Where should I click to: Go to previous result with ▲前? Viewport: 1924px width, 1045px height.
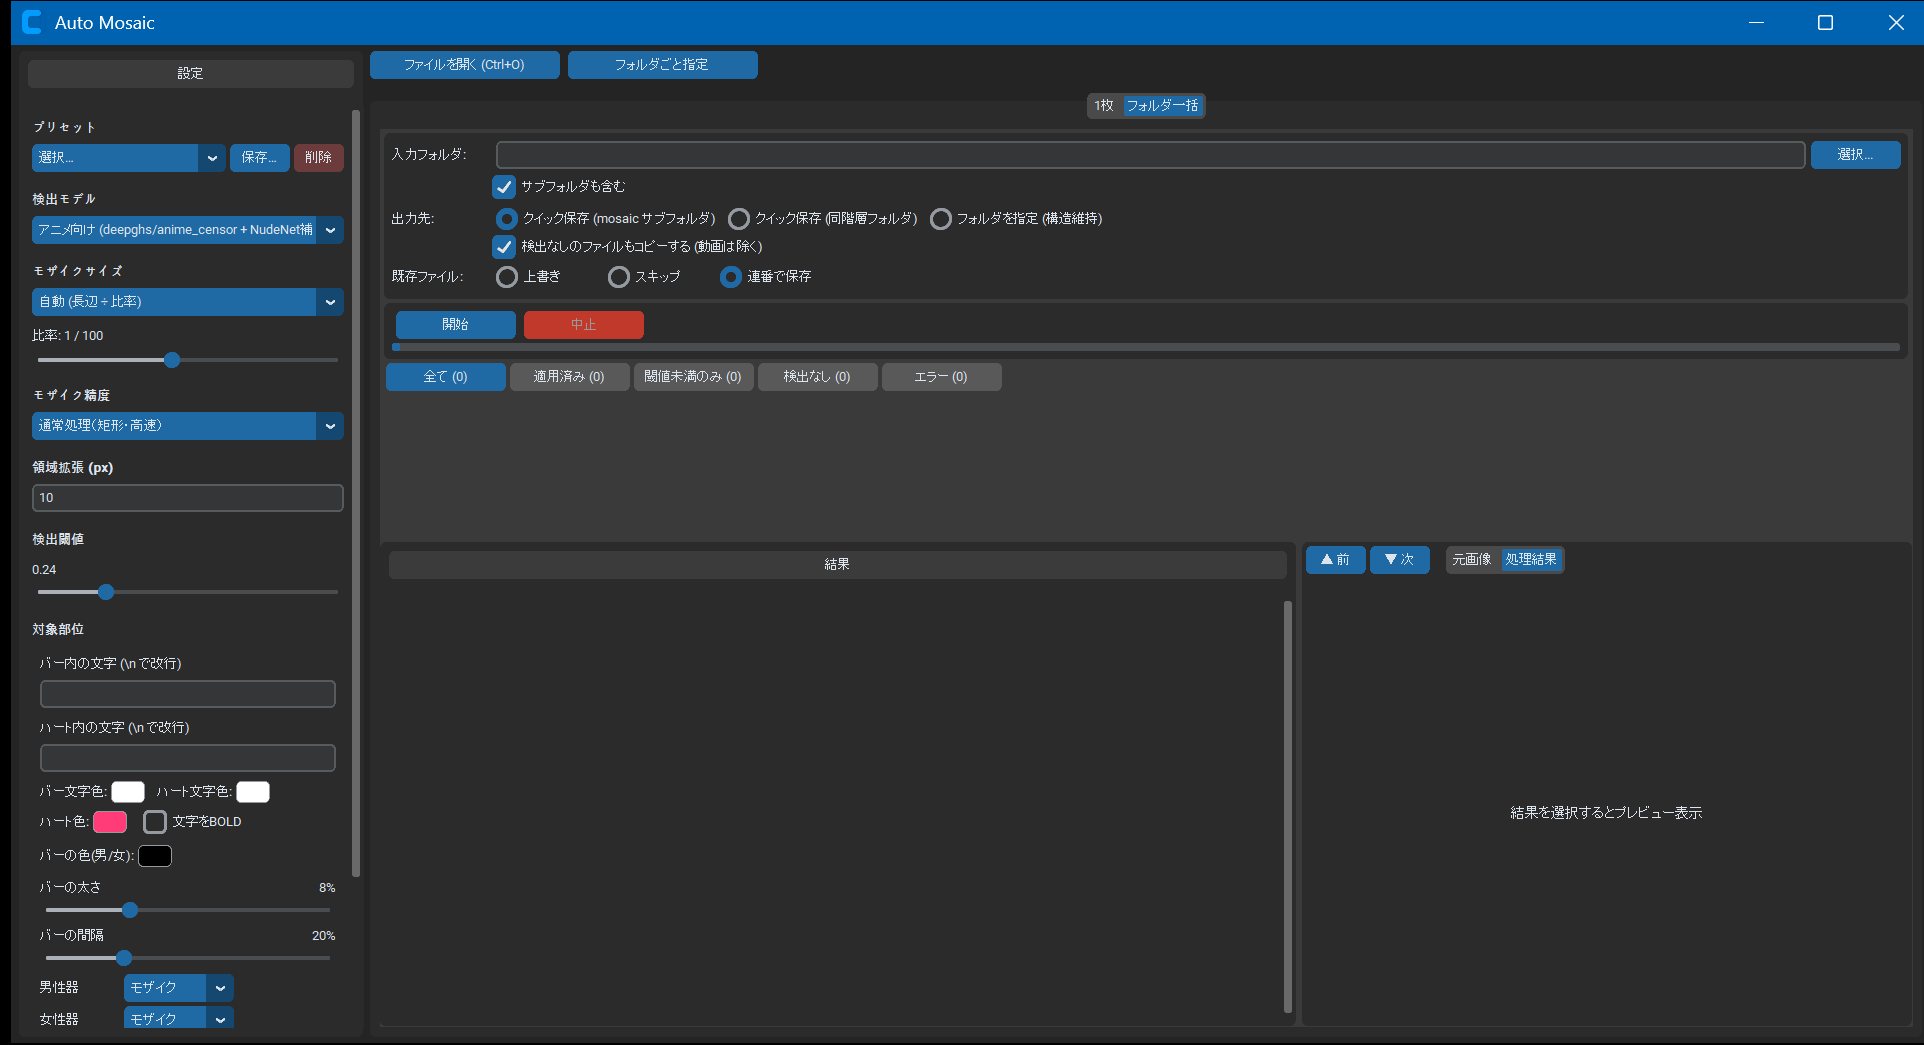pyautogui.click(x=1335, y=560)
